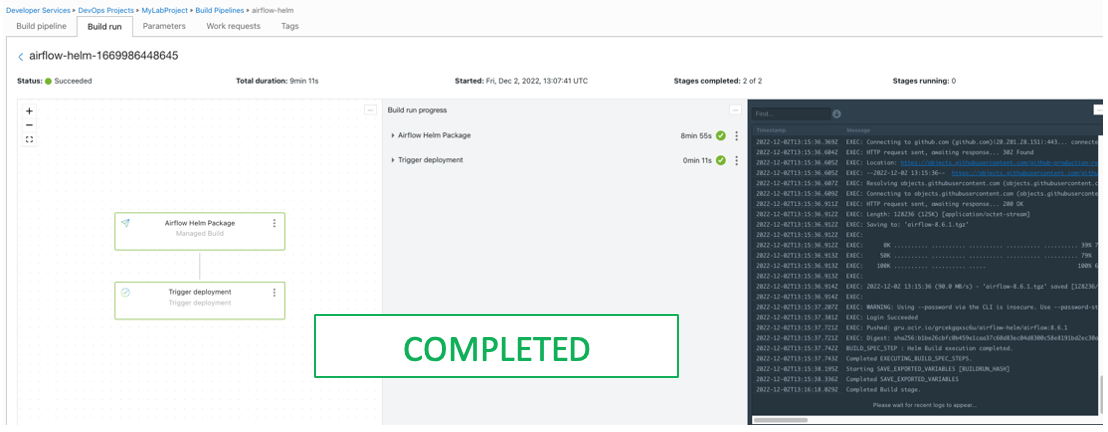
Task: Click the log Find search field
Action: coord(791,114)
